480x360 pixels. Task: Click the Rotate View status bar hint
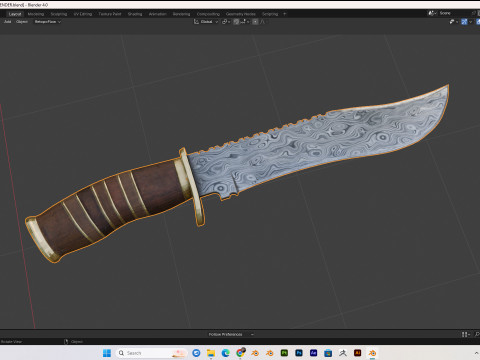[11, 342]
